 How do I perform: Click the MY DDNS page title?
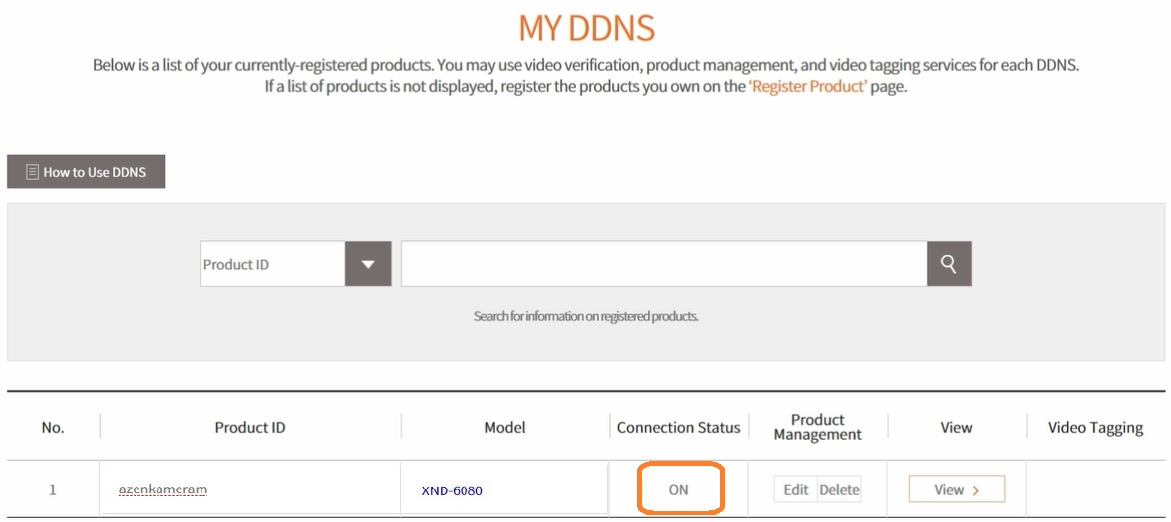point(586,28)
